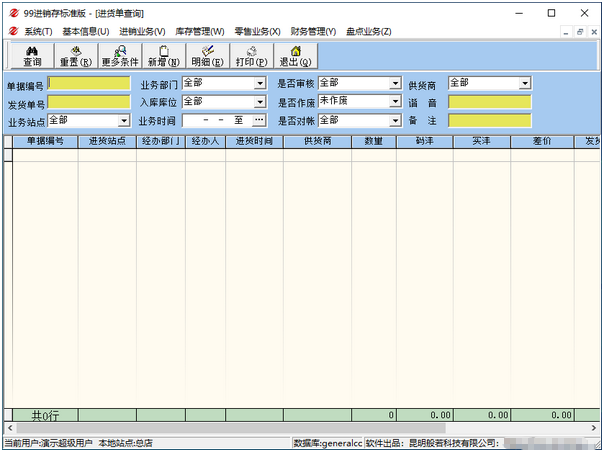This screenshot has width=604, height=452.
Task: Click the ellipsis button beside 业务时间
Action: (259, 121)
